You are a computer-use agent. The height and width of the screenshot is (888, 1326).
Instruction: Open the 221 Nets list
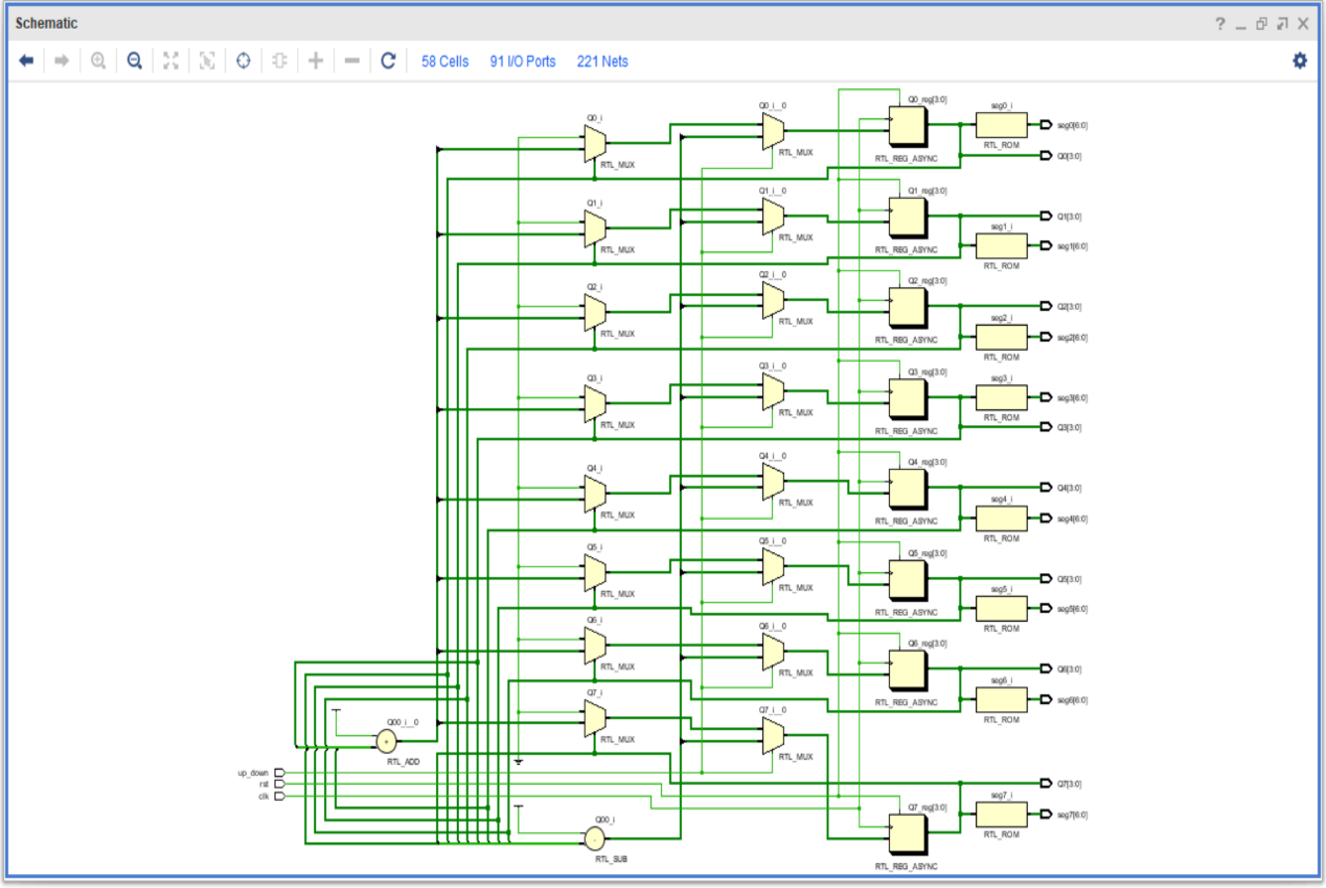click(601, 61)
